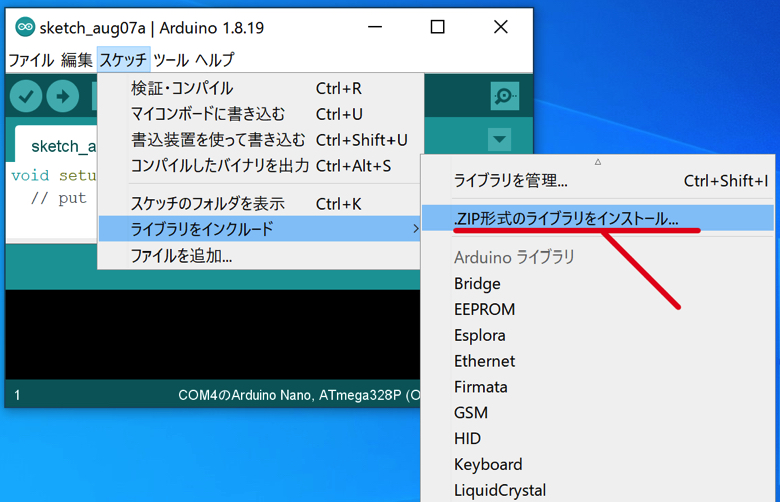Image resolution: width=780 pixels, height=502 pixels.
Task: Select コンパイルしたバイナリを出力 entry
Action: pyautogui.click(x=261, y=166)
